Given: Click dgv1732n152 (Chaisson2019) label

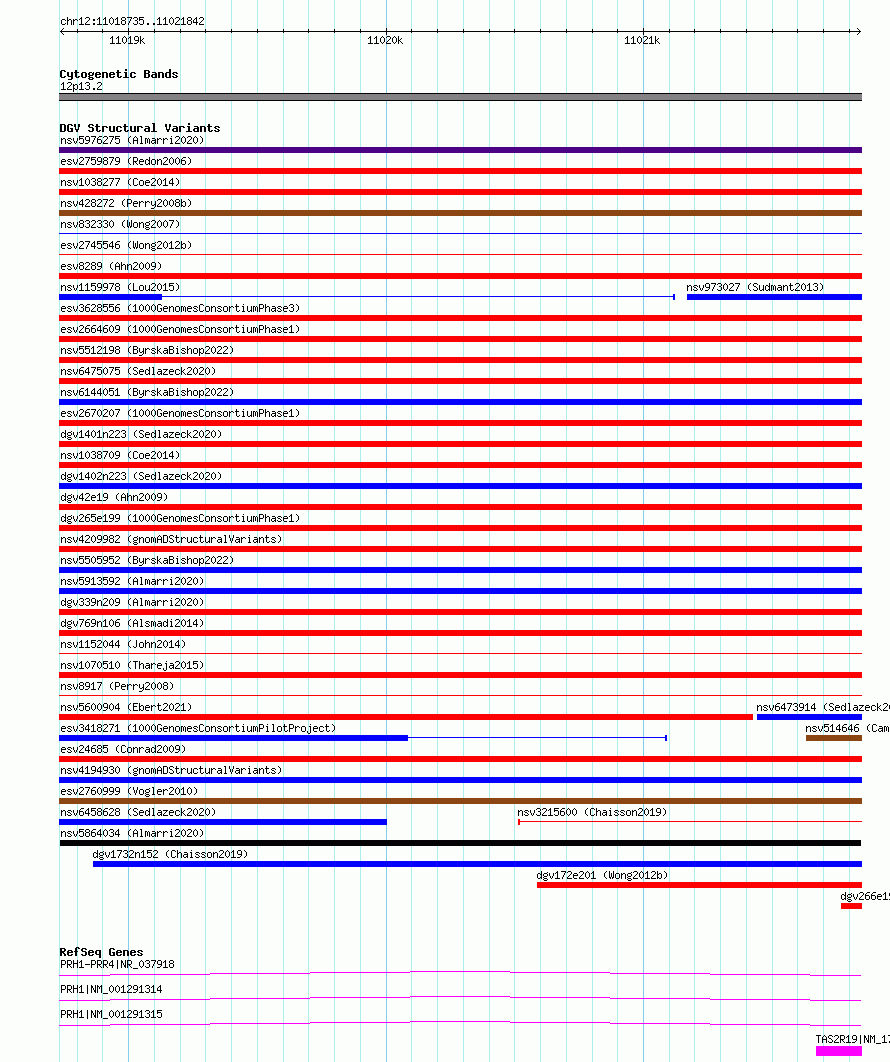Looking at the screenshot, I should (170, 854).
